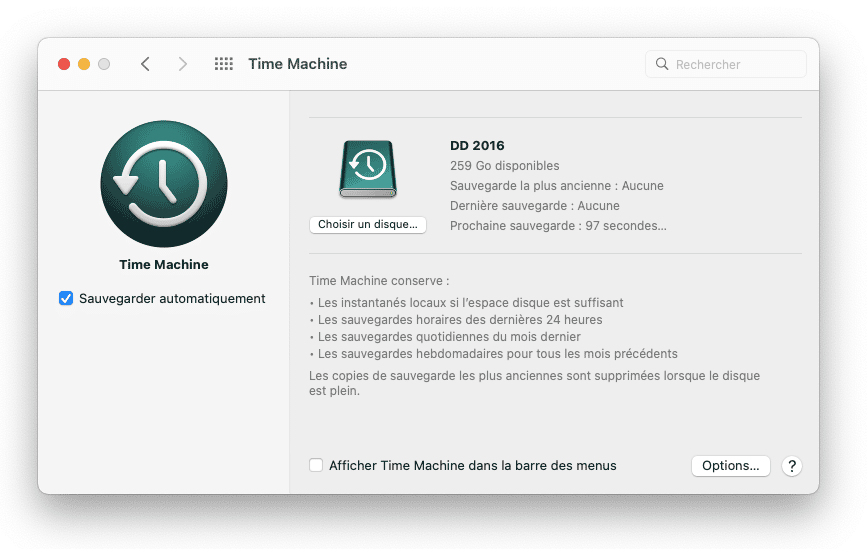Click Sauvegarde la plus ancienne : Aucune
The height and width of the screenshot is (549, 868).
(x=556, y=186)
